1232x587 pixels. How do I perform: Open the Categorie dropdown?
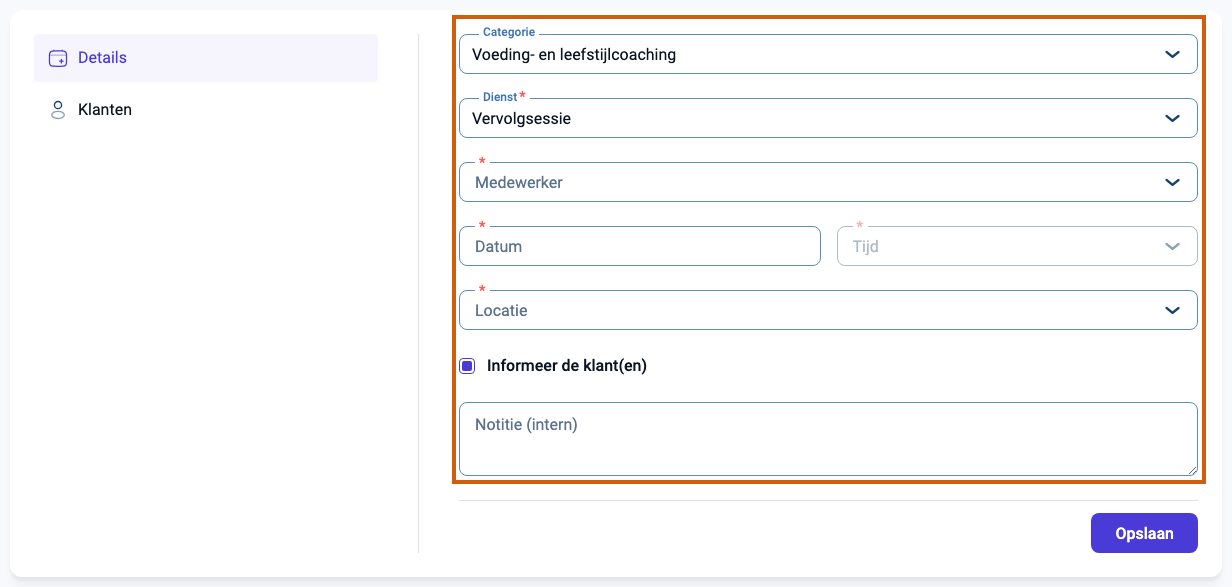coord(828,54)
